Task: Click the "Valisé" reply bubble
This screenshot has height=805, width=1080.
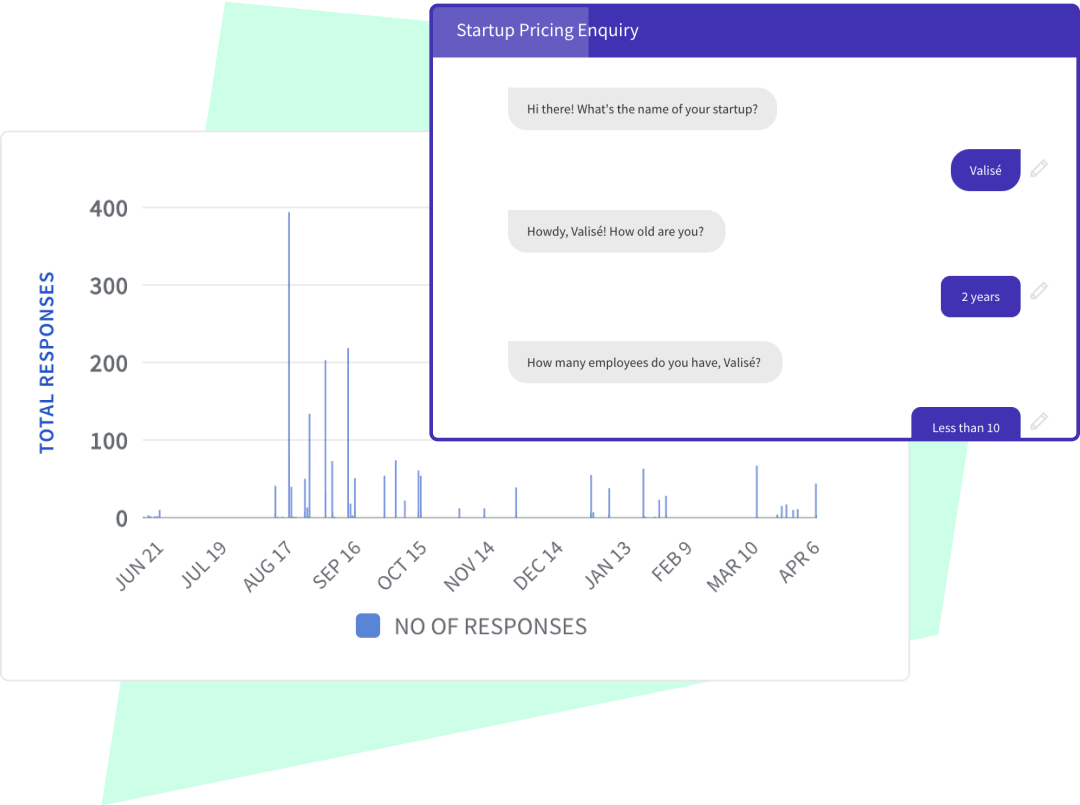Action: point(985,170)
